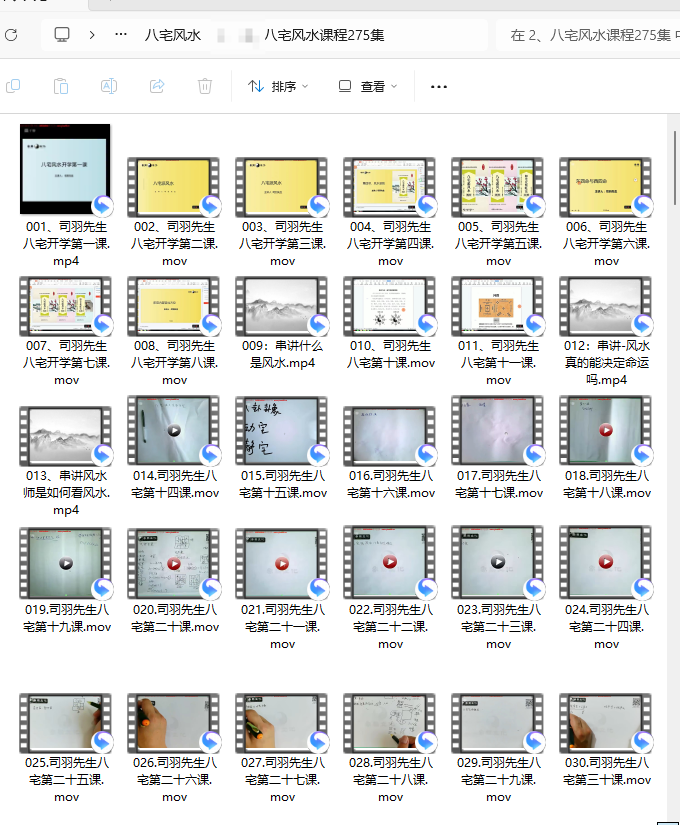680x825 pixels.
Task: Click the Copy toolbar icon
Action: click(x=13, y=86)
